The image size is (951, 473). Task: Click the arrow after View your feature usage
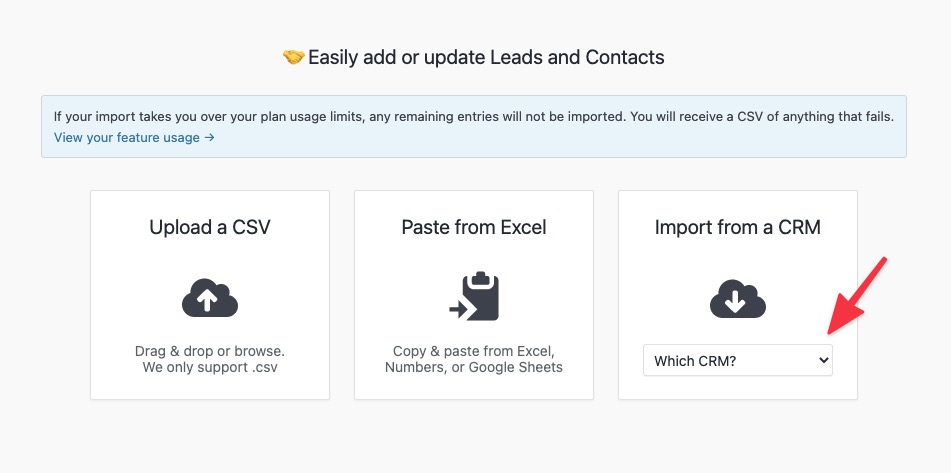209,138
